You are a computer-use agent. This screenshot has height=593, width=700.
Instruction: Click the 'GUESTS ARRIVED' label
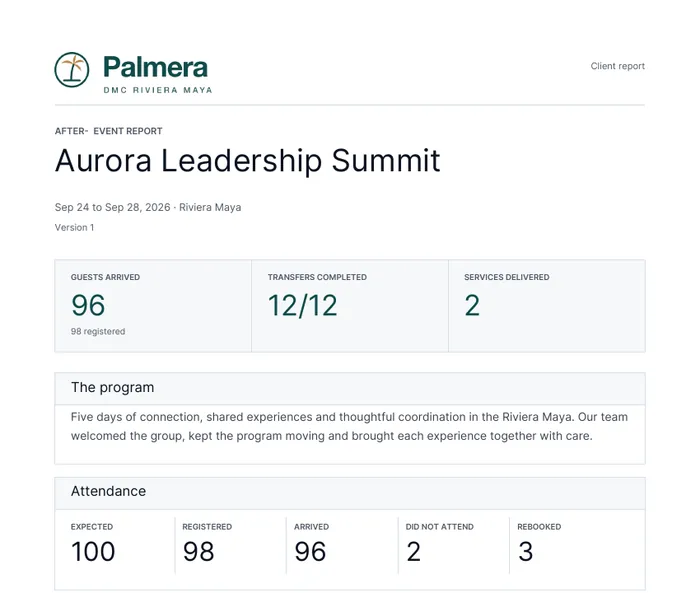point(105,277)
